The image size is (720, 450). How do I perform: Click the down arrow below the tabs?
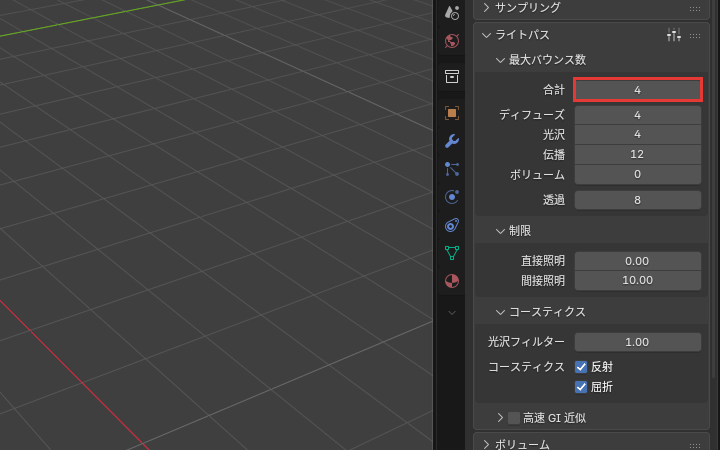(452, 313)
